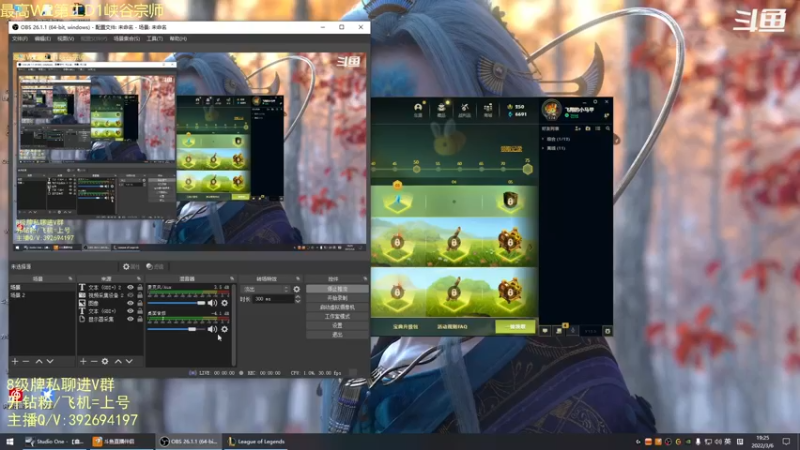Increase transition duration with stepper
The width and height of the screenshot is (800, 450).
[298, 297]
